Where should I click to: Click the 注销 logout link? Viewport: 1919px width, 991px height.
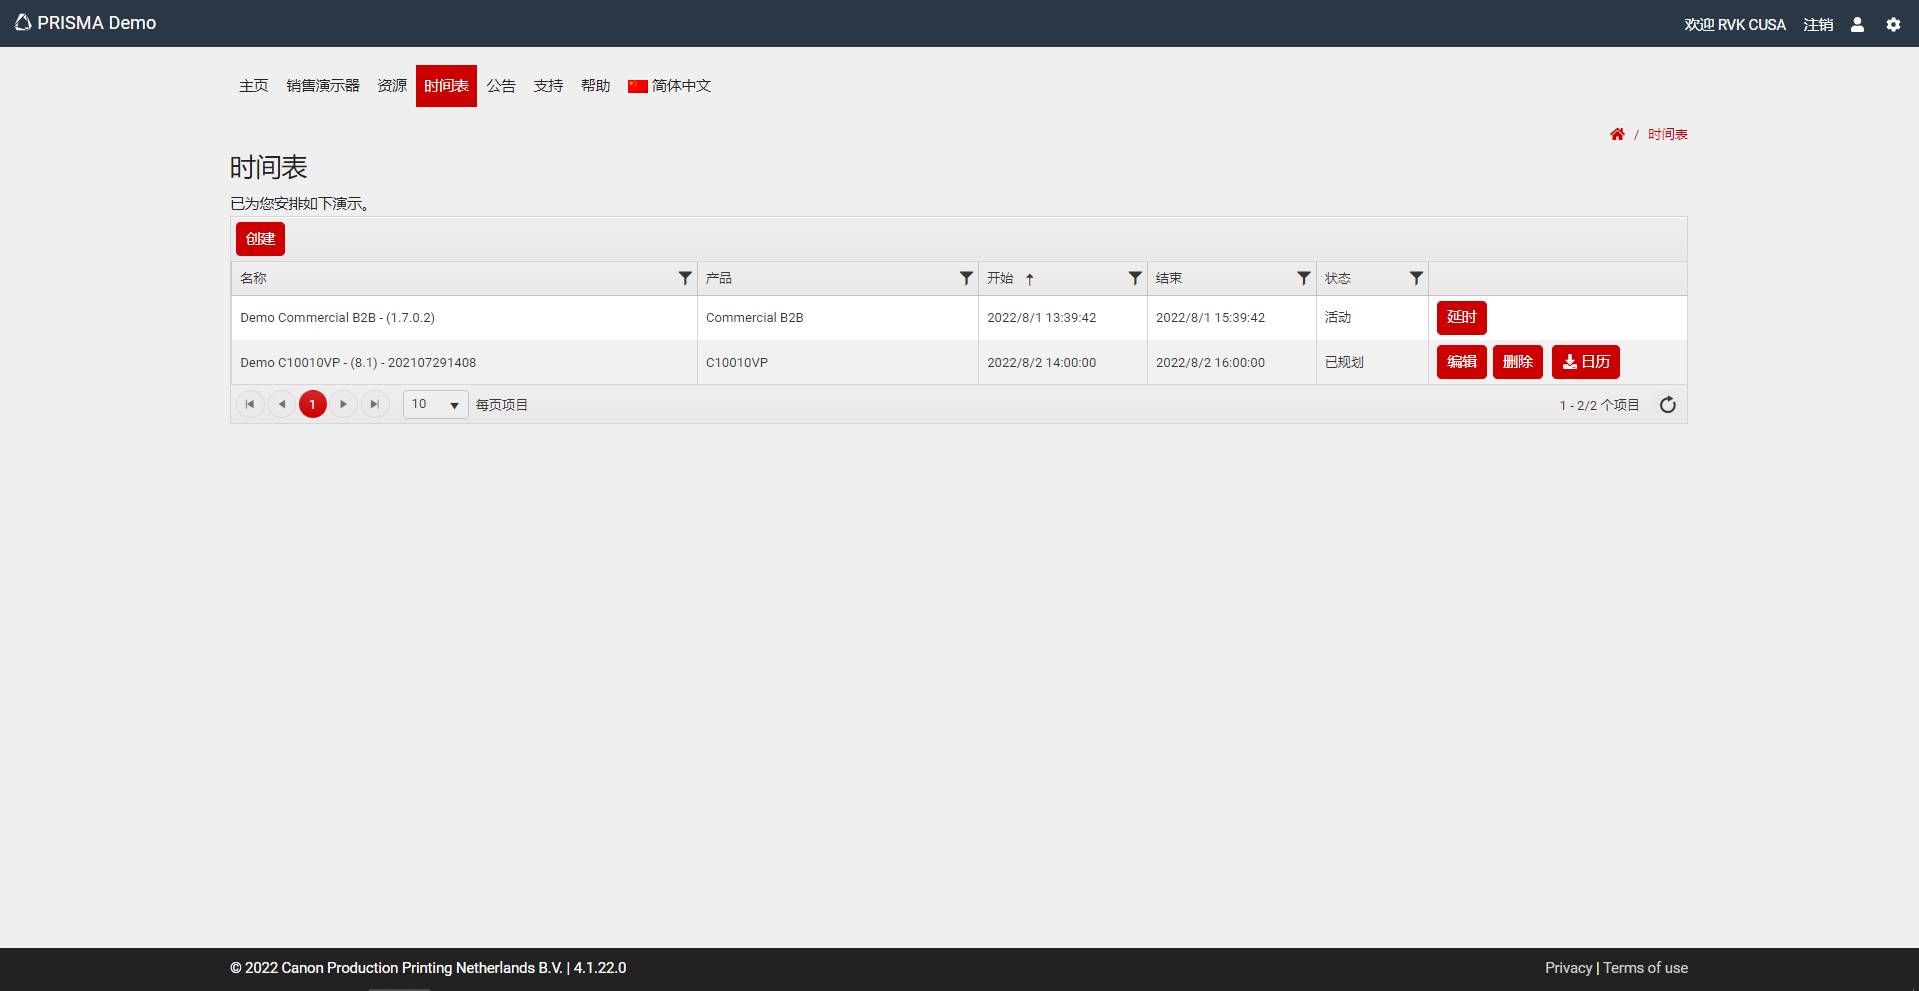[1818, 24]
